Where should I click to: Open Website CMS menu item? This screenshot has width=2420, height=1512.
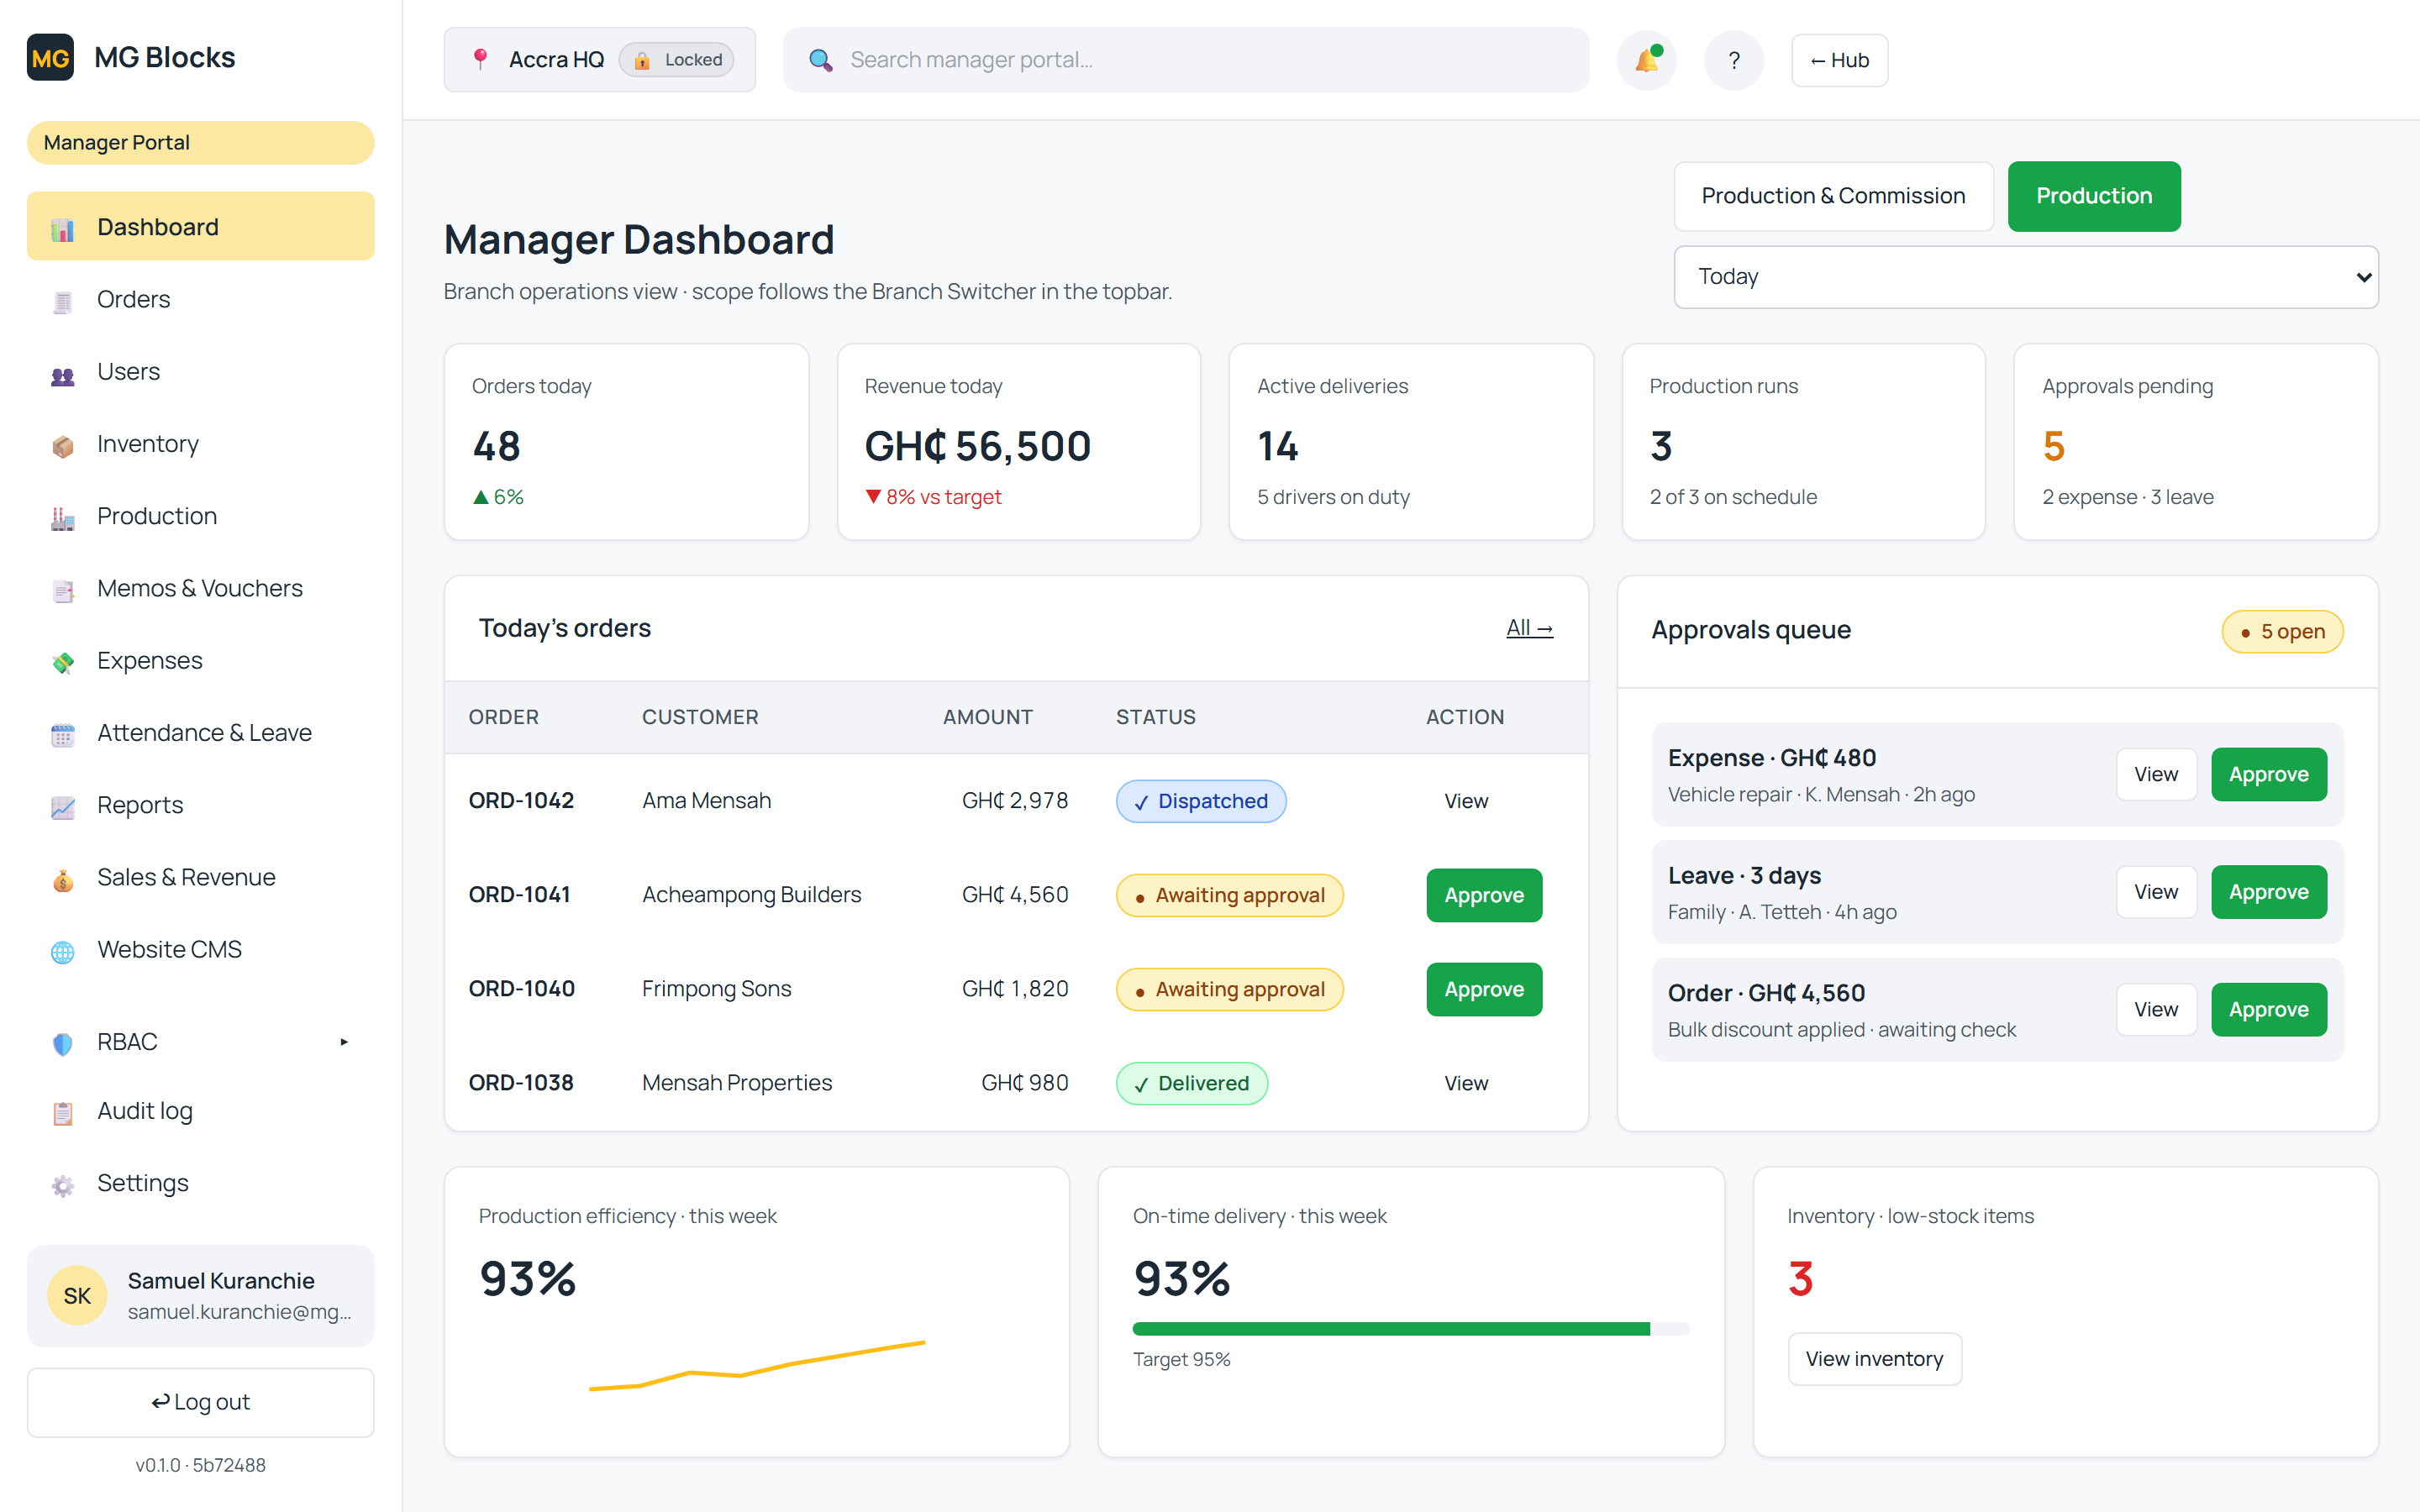tap(200, 949)
